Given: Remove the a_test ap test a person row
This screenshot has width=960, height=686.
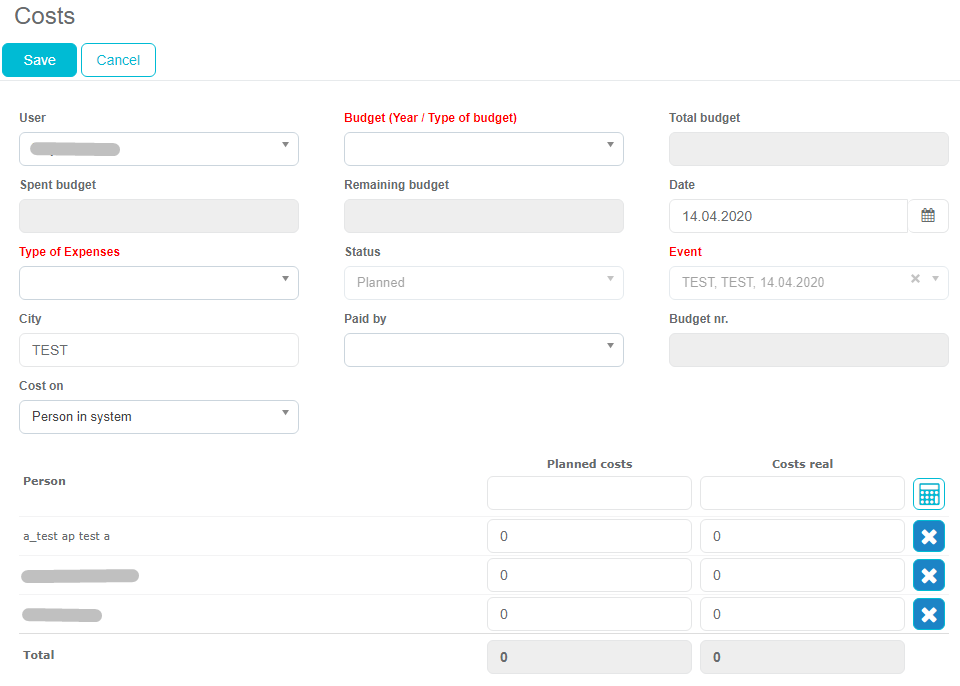Looking at the screenshot, I should click(x=928, y=537).
